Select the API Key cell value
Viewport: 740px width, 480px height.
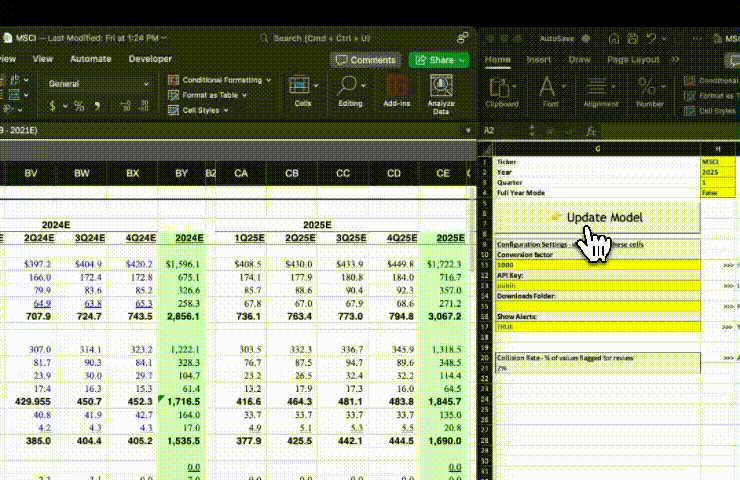597,286
